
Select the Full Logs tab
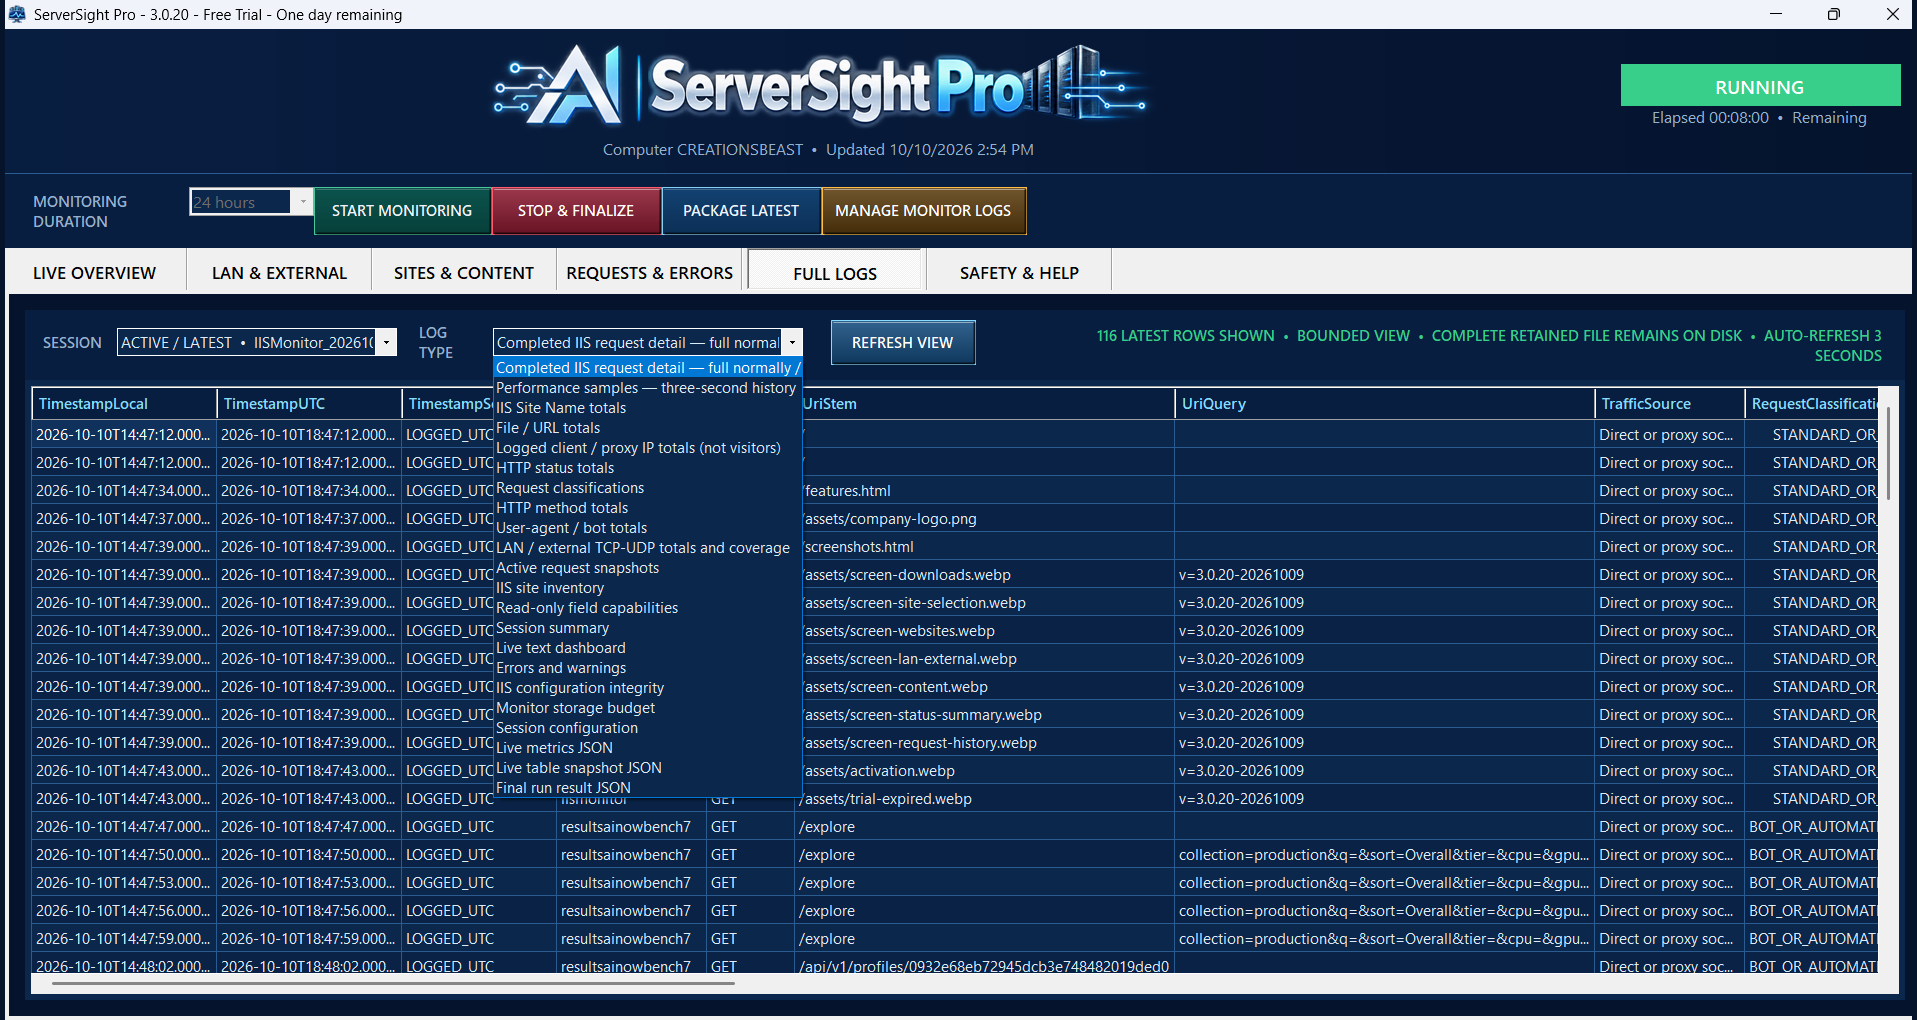[x=835, y=273]
